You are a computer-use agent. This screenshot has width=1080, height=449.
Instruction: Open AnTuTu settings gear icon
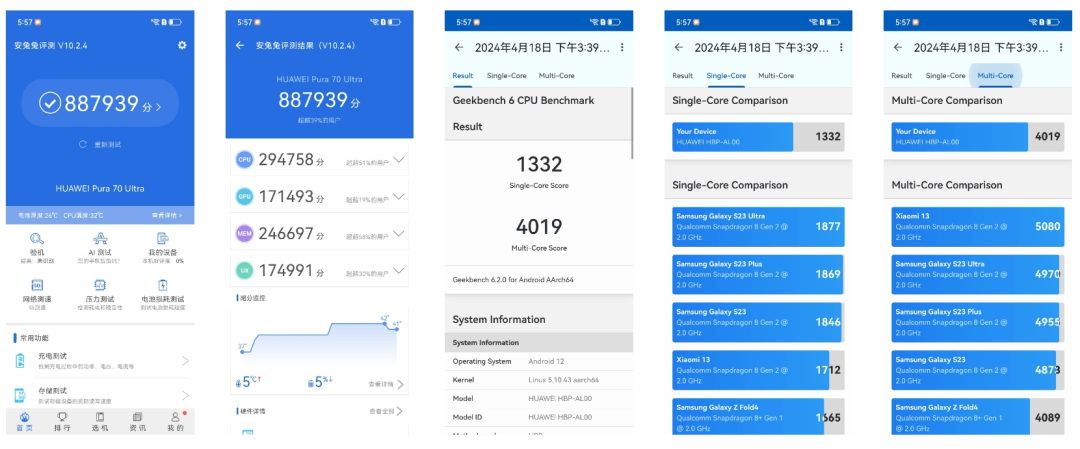pyautogui.click(x=182, y=45)
